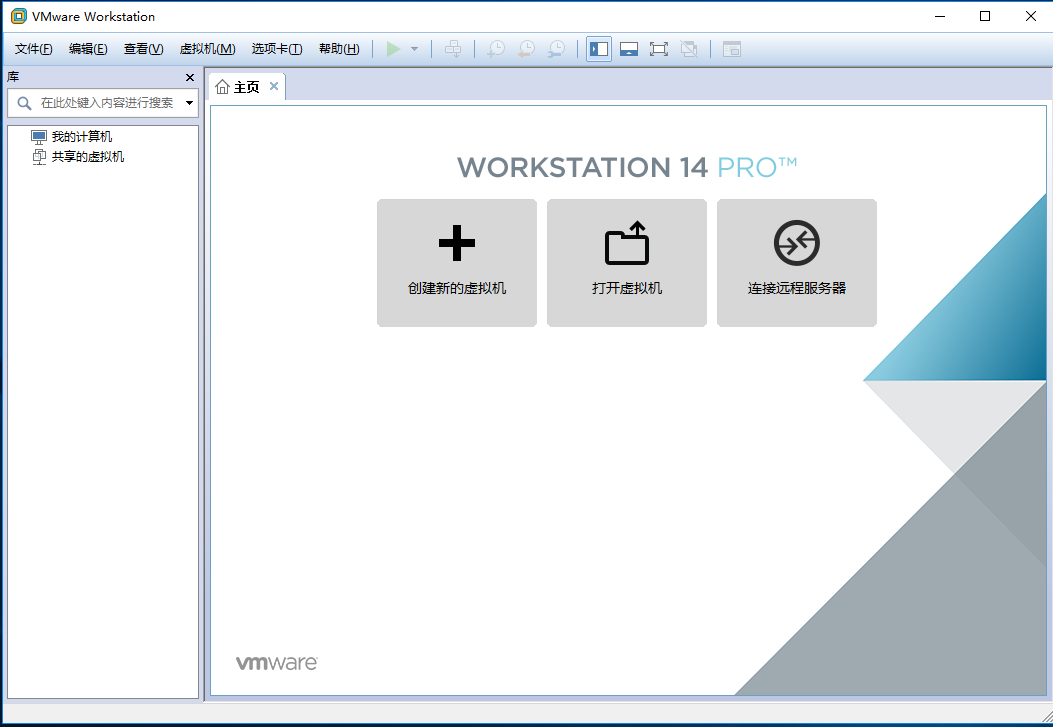1053x727 pixels.
Task: Enter full screen mode icon
Action: (x=659, y=49)
